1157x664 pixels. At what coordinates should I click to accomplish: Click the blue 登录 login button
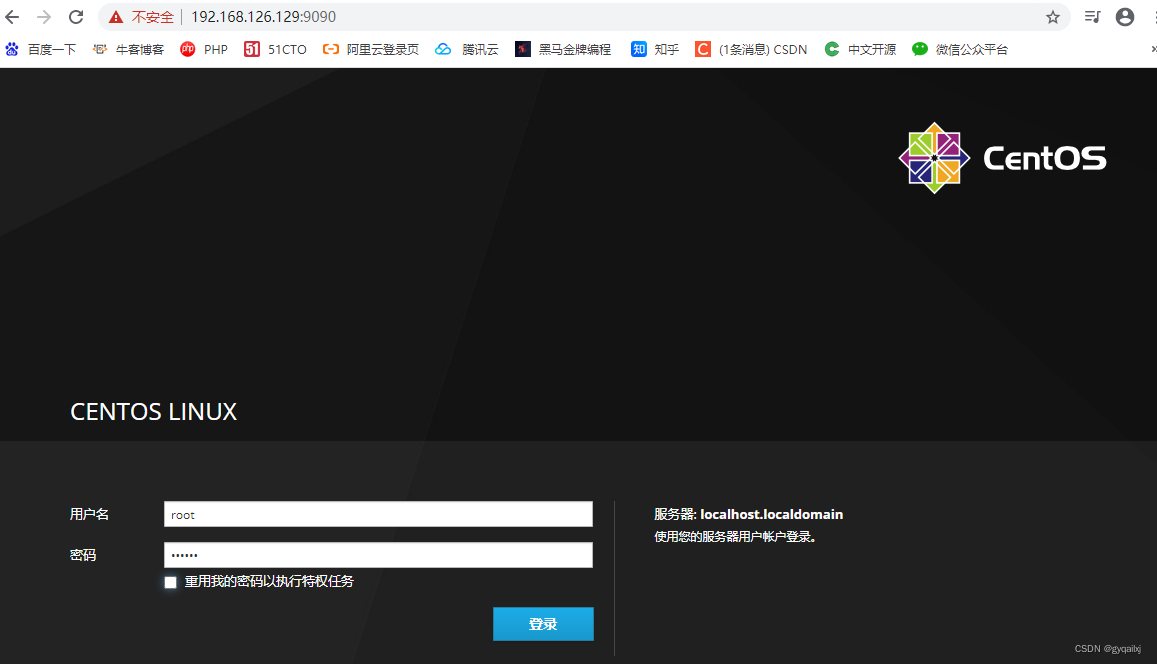[x=543, y=624]
